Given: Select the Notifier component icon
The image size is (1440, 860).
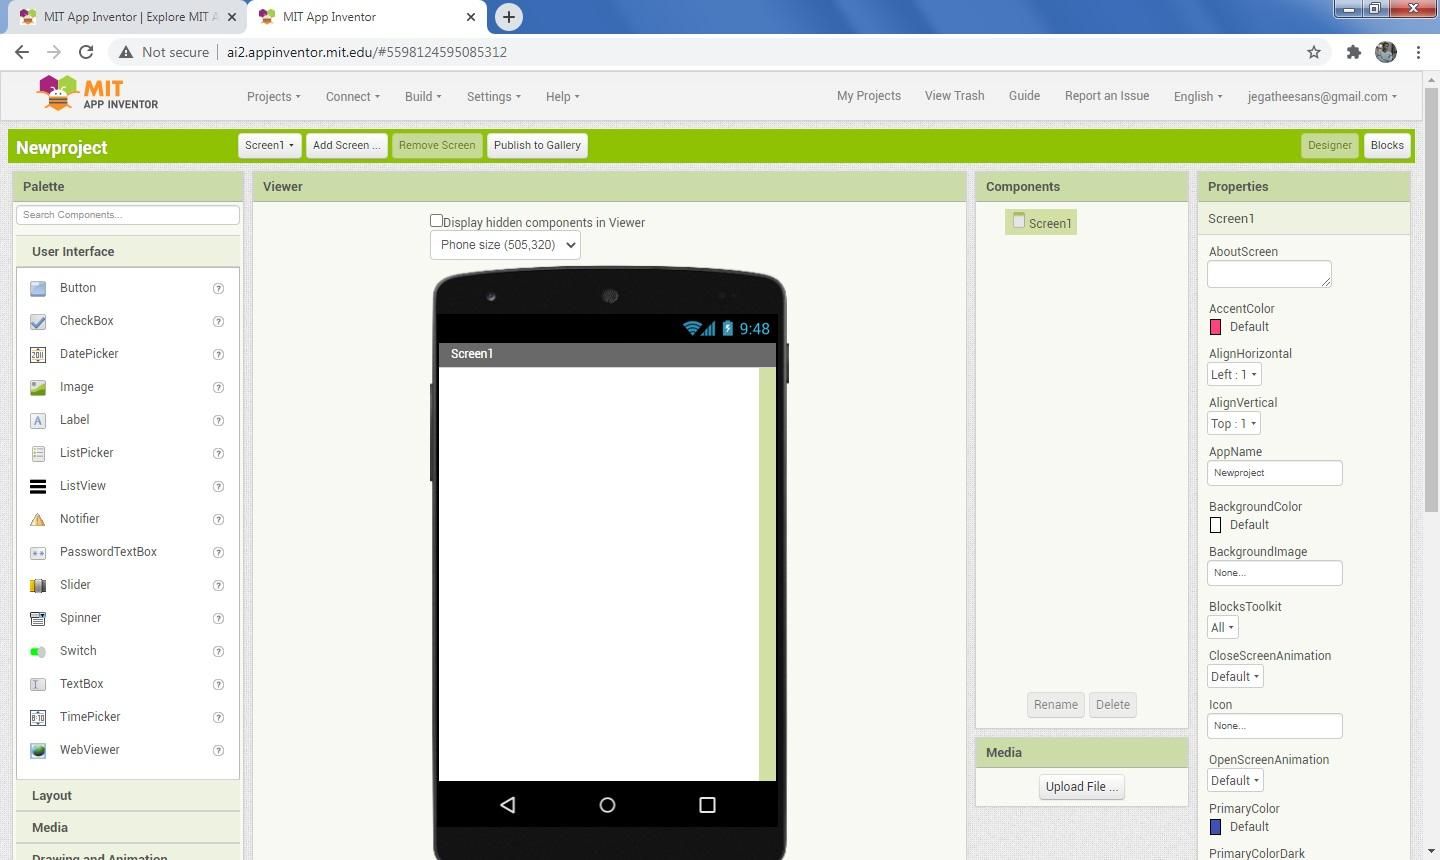Looking at the screenshot, I should tap(38, 519).
